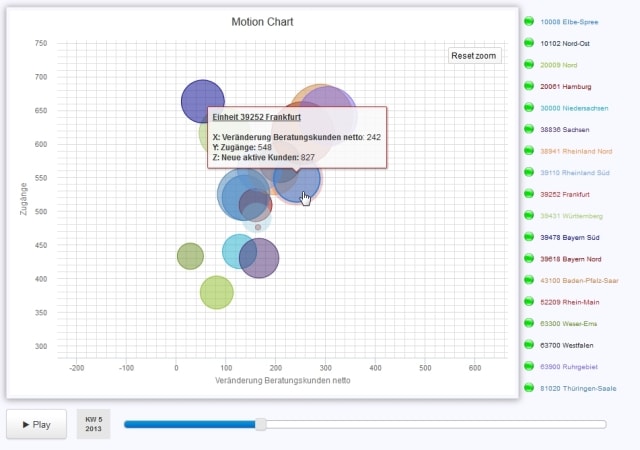Click green icon beside 39478 Bayern Süd
The height and width of the screenshot is (450, 640).
(x=529, y=237)
